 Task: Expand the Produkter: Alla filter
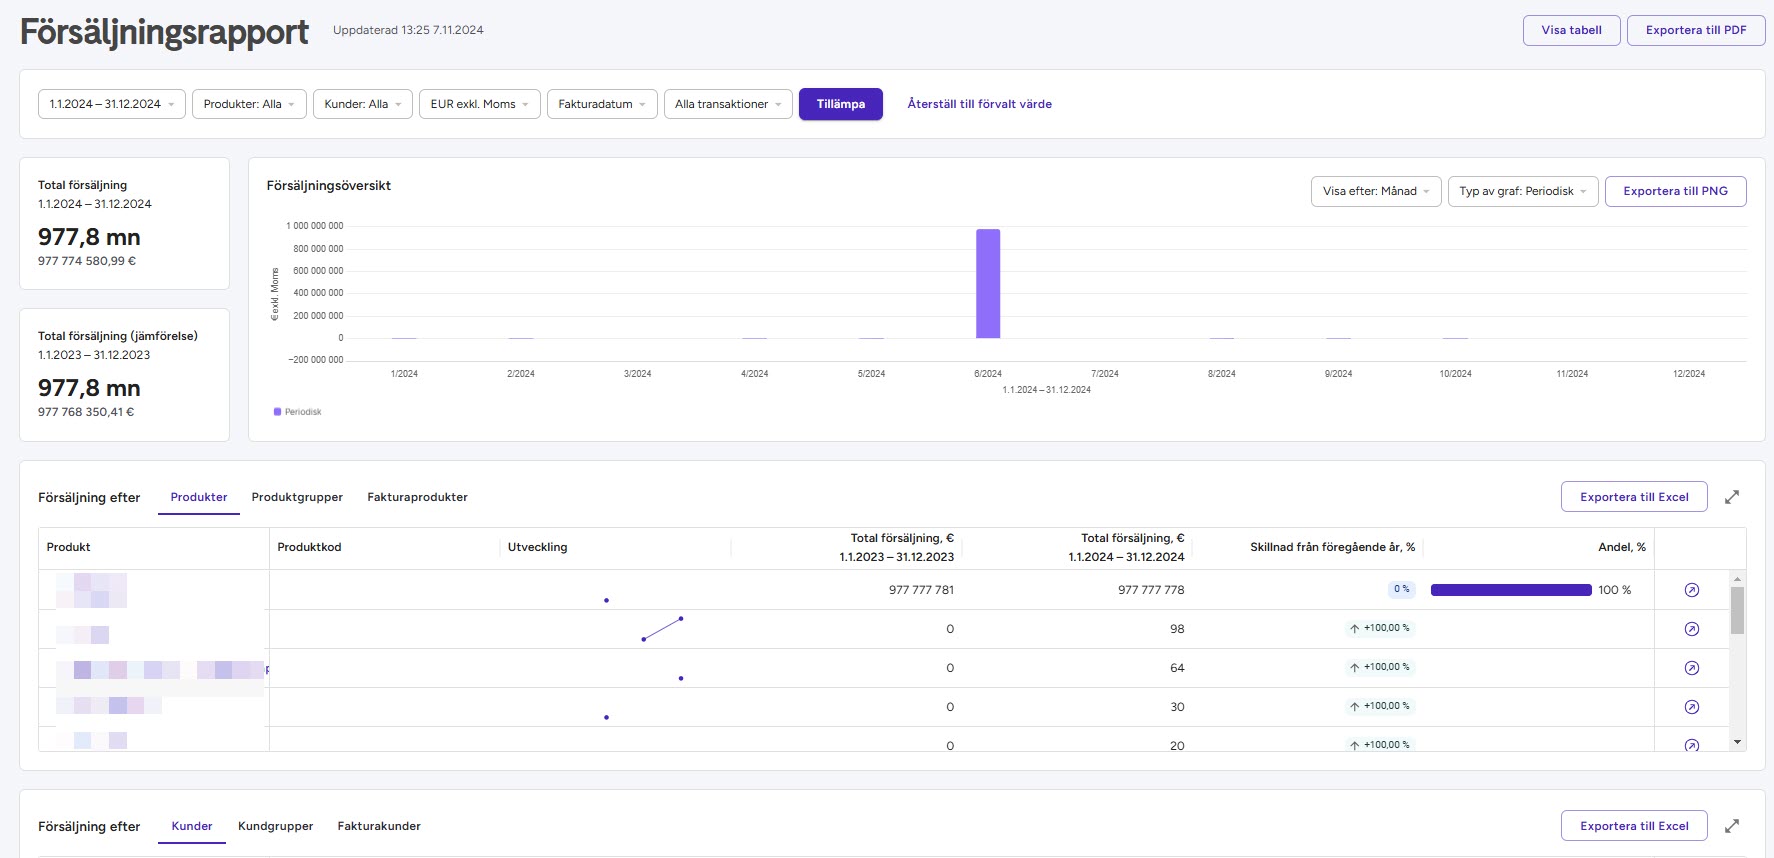pyautogui.click(x=249, y=104)
